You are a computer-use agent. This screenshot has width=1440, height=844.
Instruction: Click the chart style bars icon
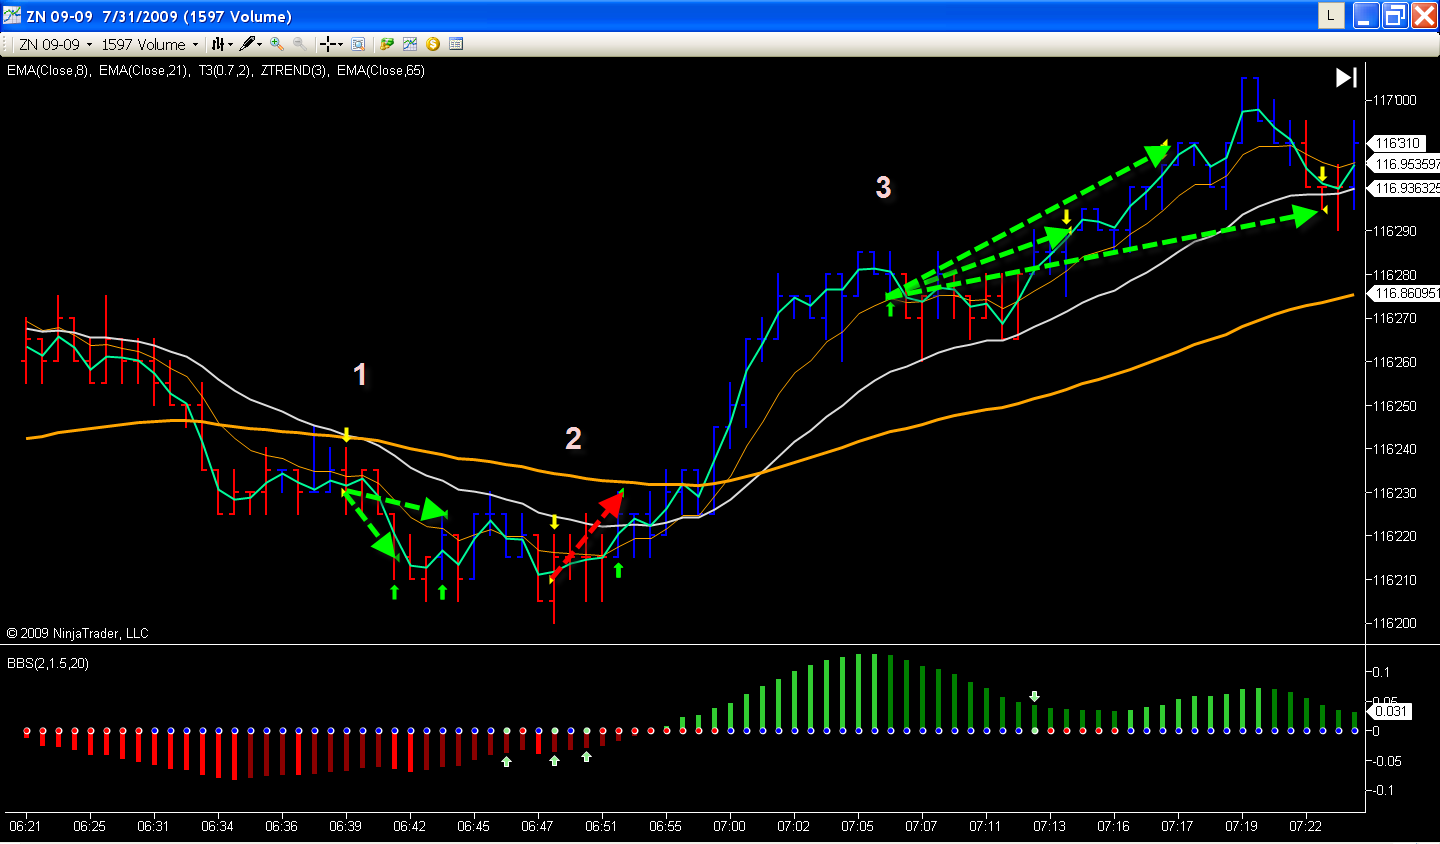pos(217,44)
